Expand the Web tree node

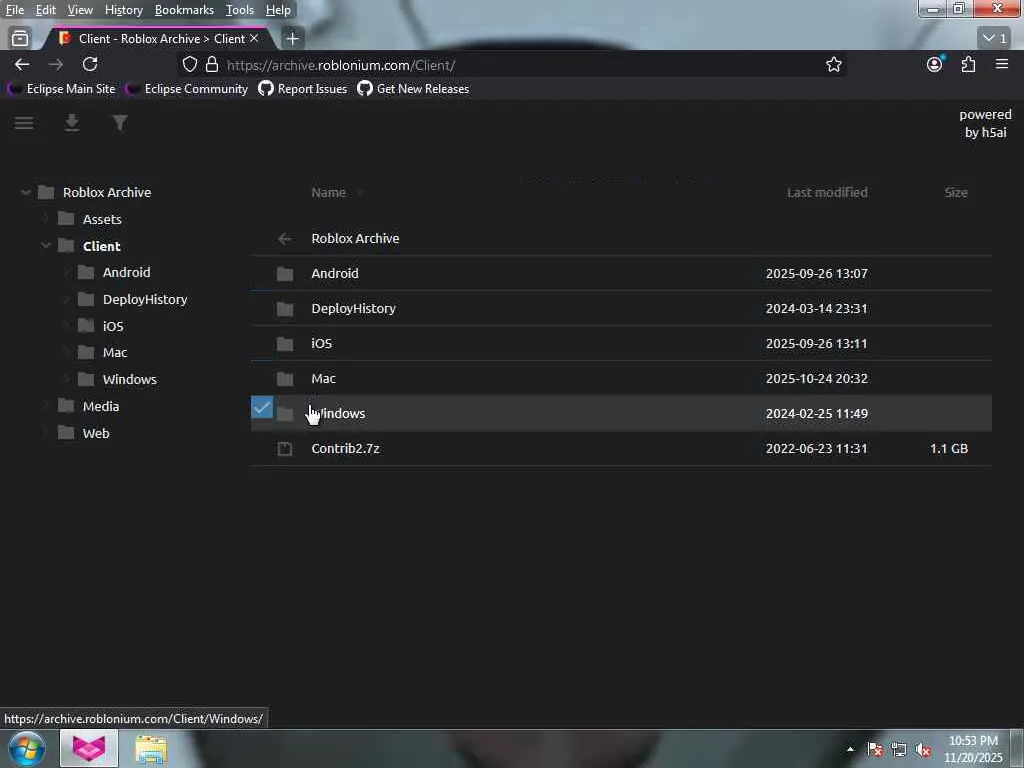pos(45,432)
